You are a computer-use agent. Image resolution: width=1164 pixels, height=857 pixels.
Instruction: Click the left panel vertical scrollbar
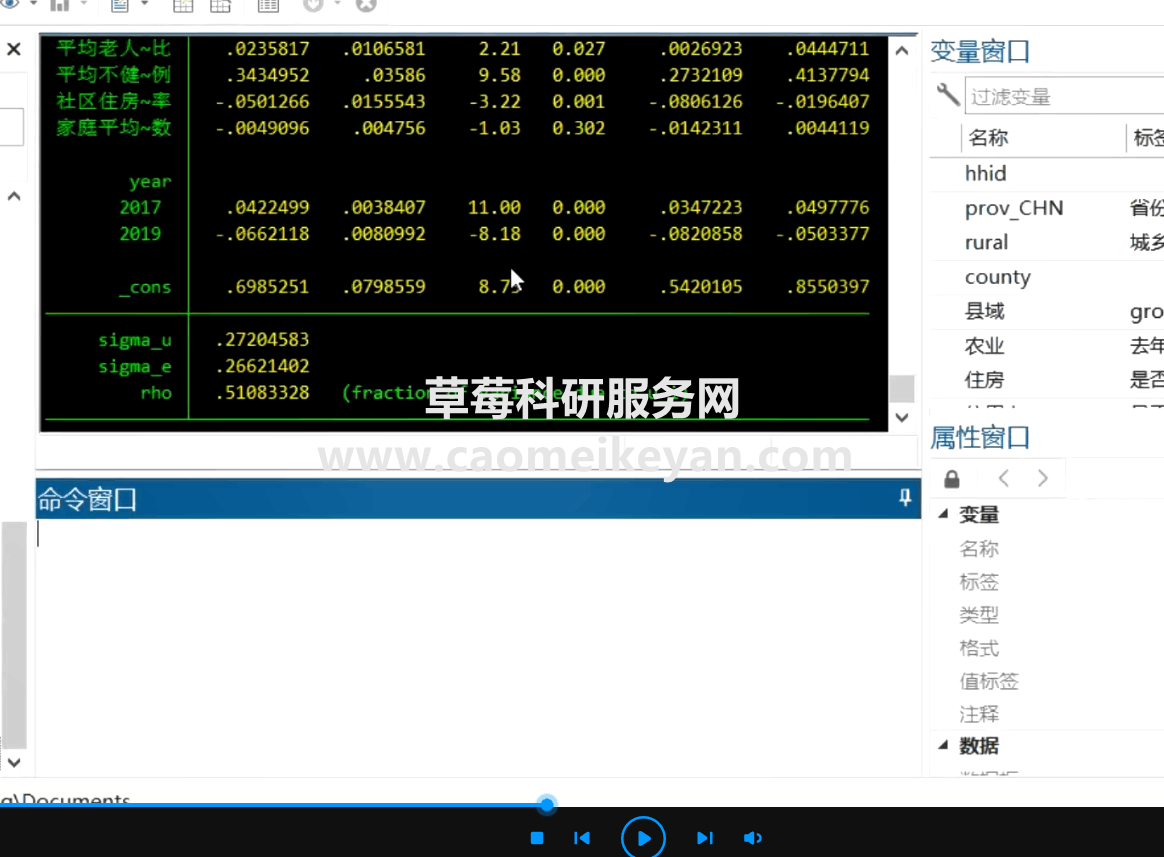[14, 635]
